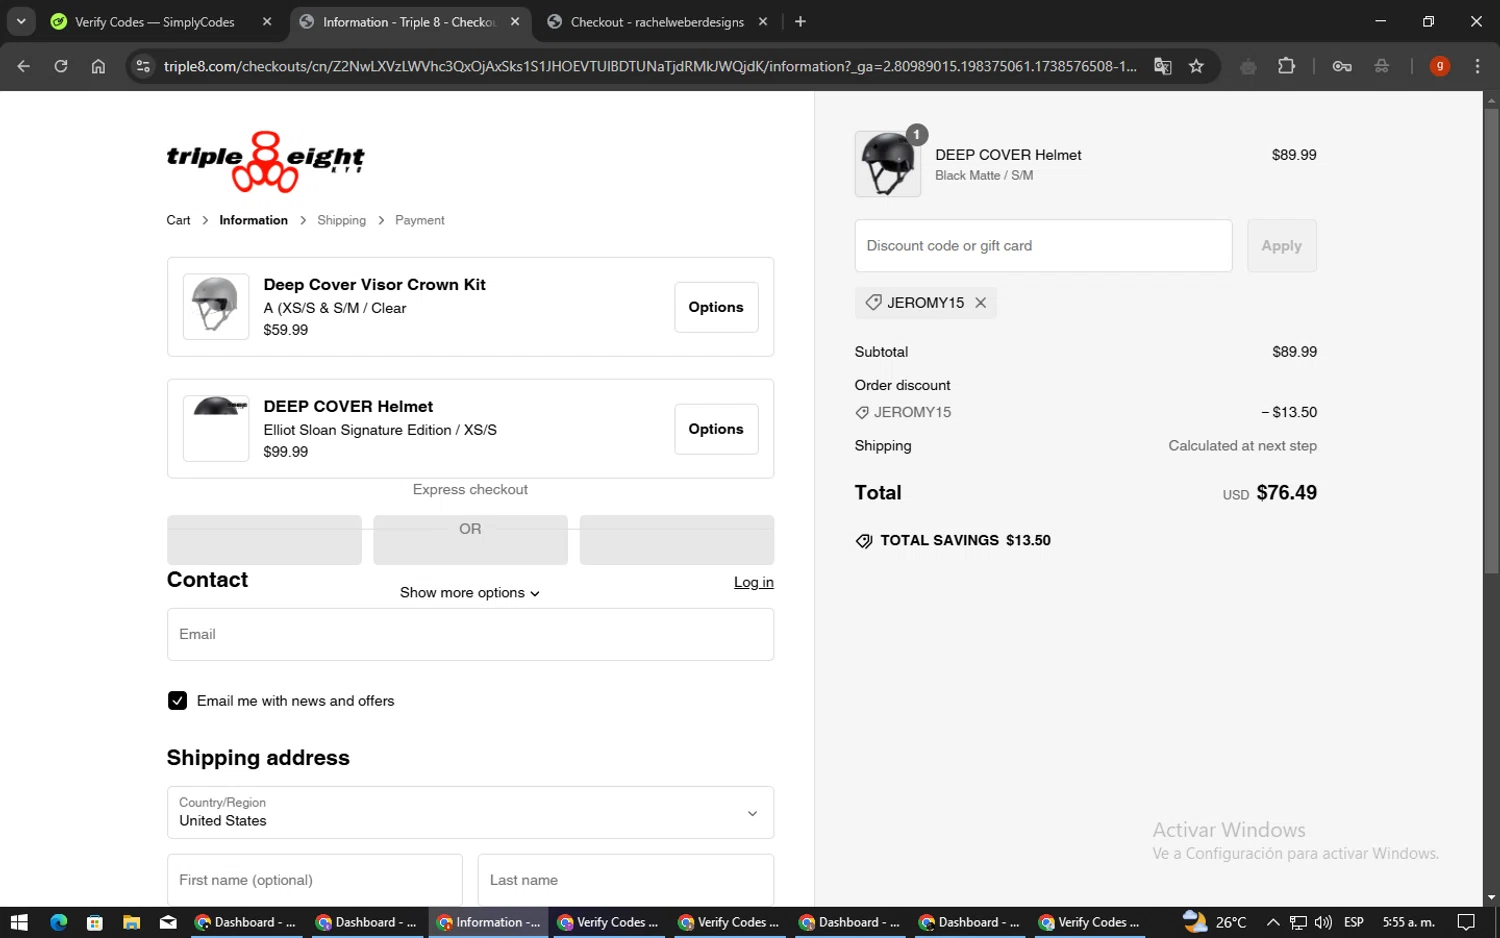This screenshot has width=1500, height=938.
Task: Click the Calculated at next step text
Action: click(1242, 446)
